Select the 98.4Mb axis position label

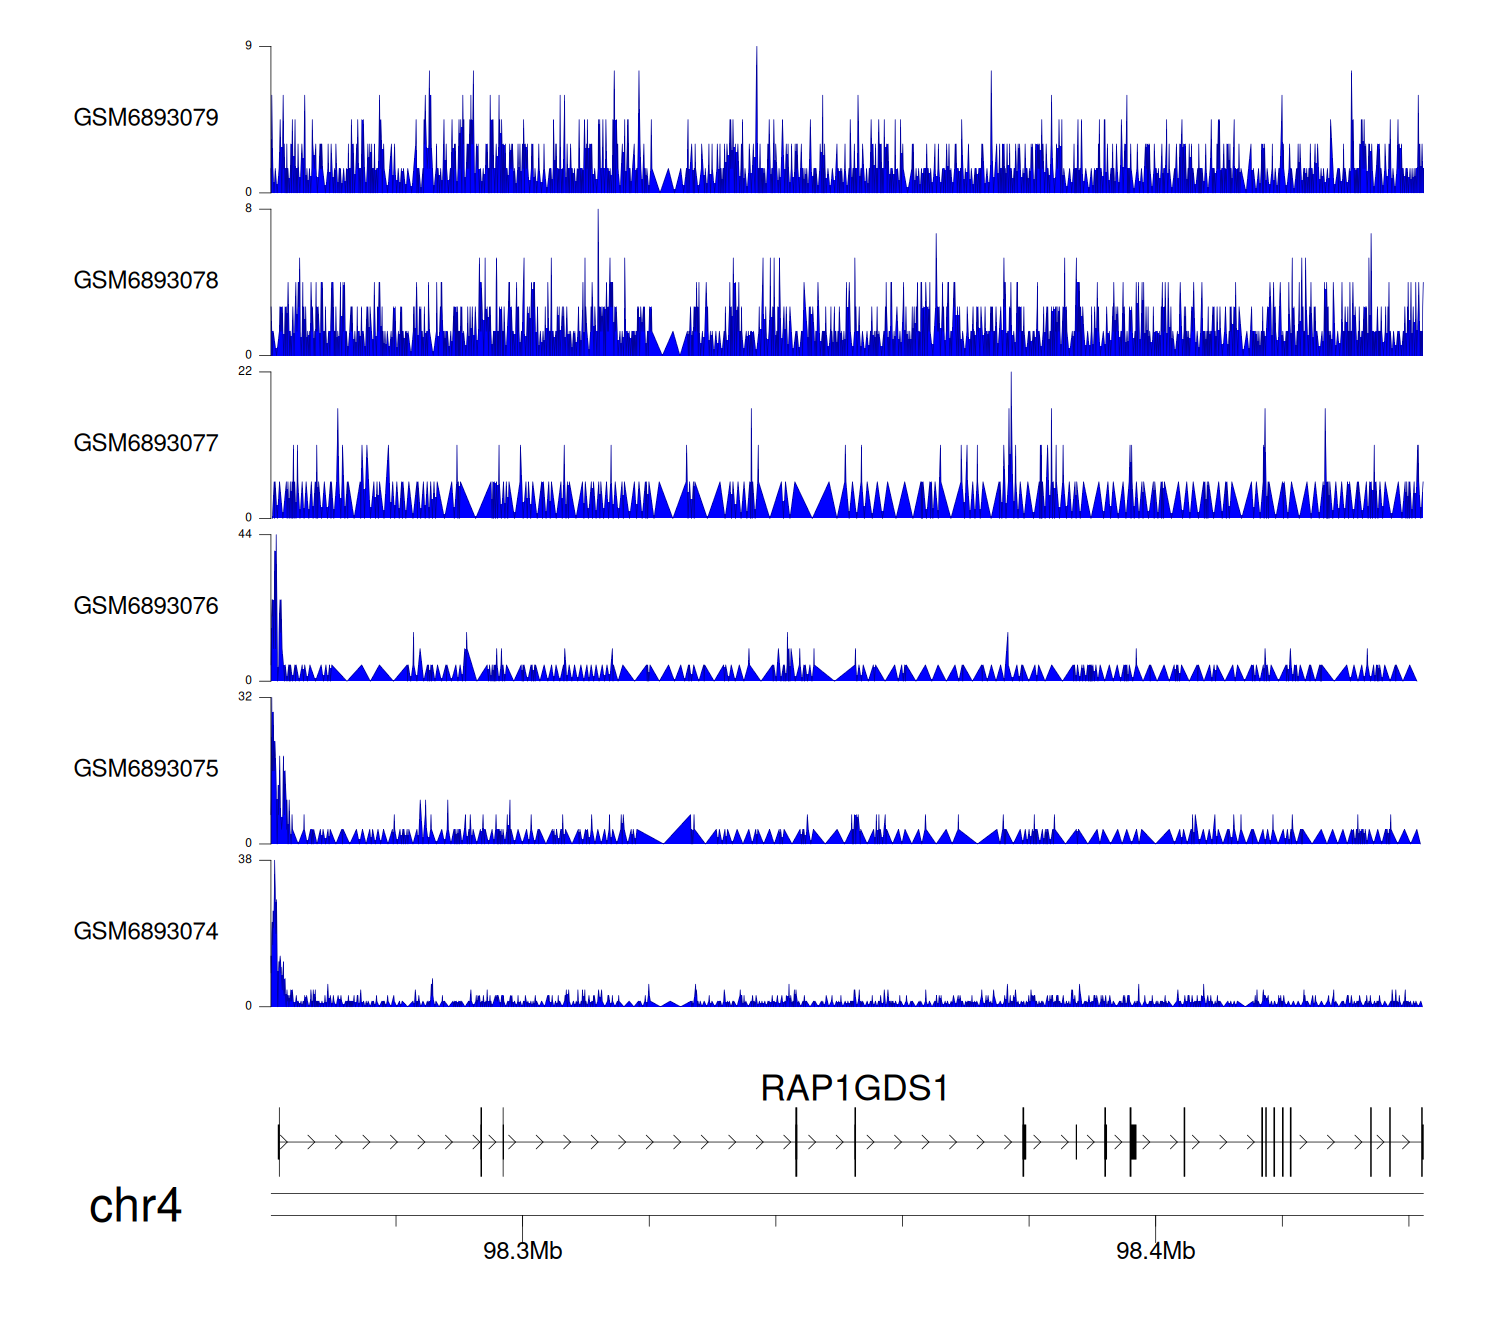pyautogui.click(x=1155, y=1251)
